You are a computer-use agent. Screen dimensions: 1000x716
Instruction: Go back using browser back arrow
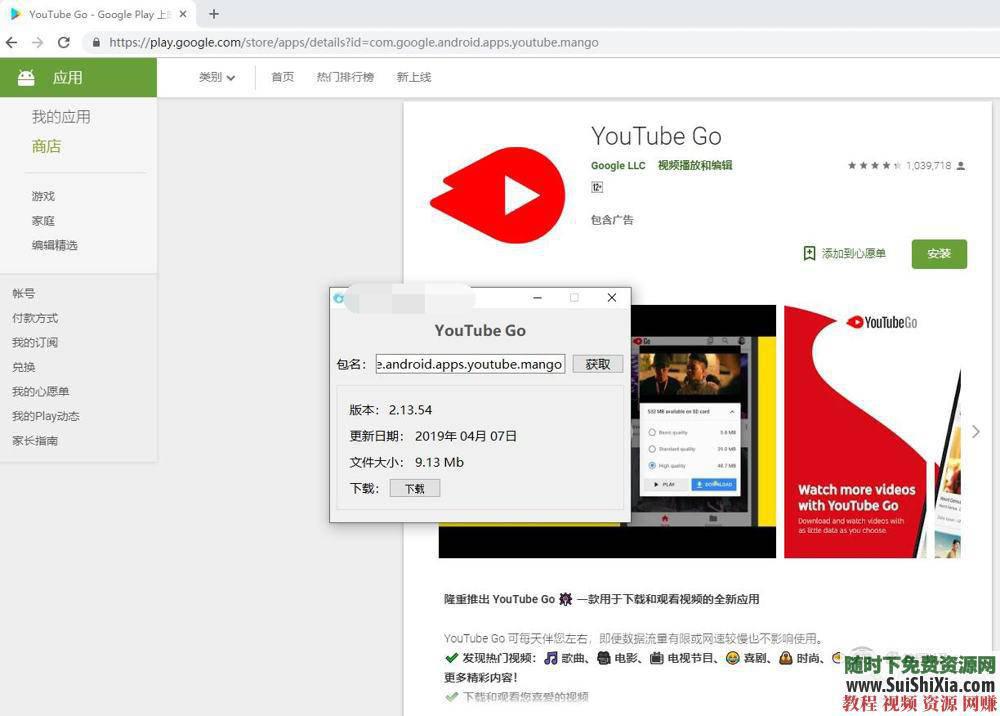point(11,42)
